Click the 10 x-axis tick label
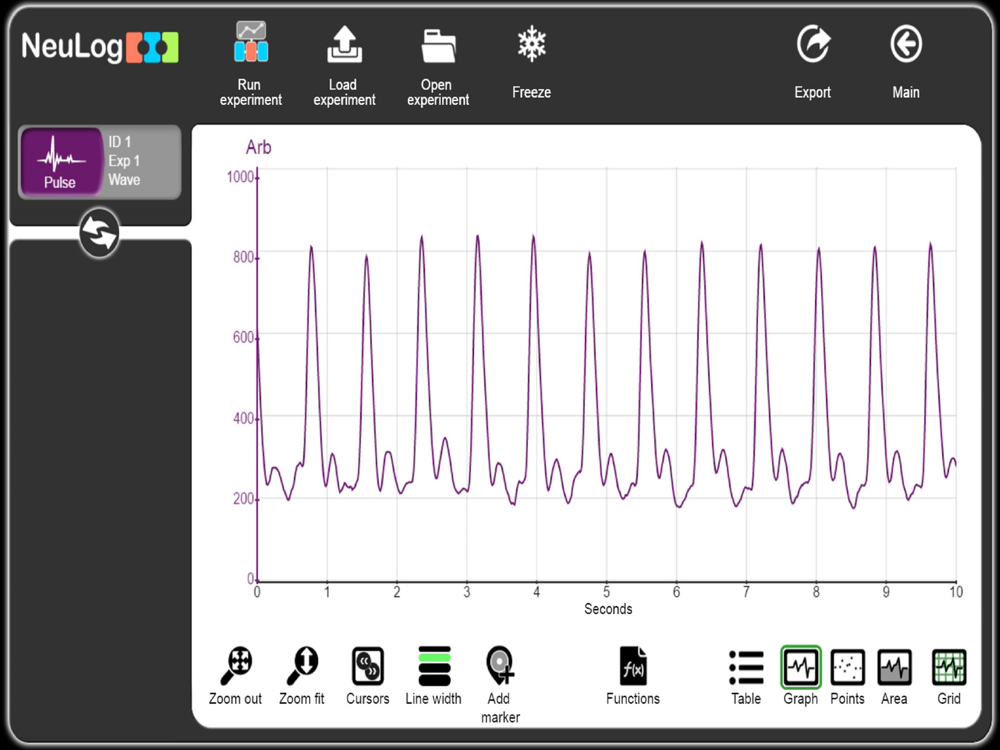 [x=955, y=592]
